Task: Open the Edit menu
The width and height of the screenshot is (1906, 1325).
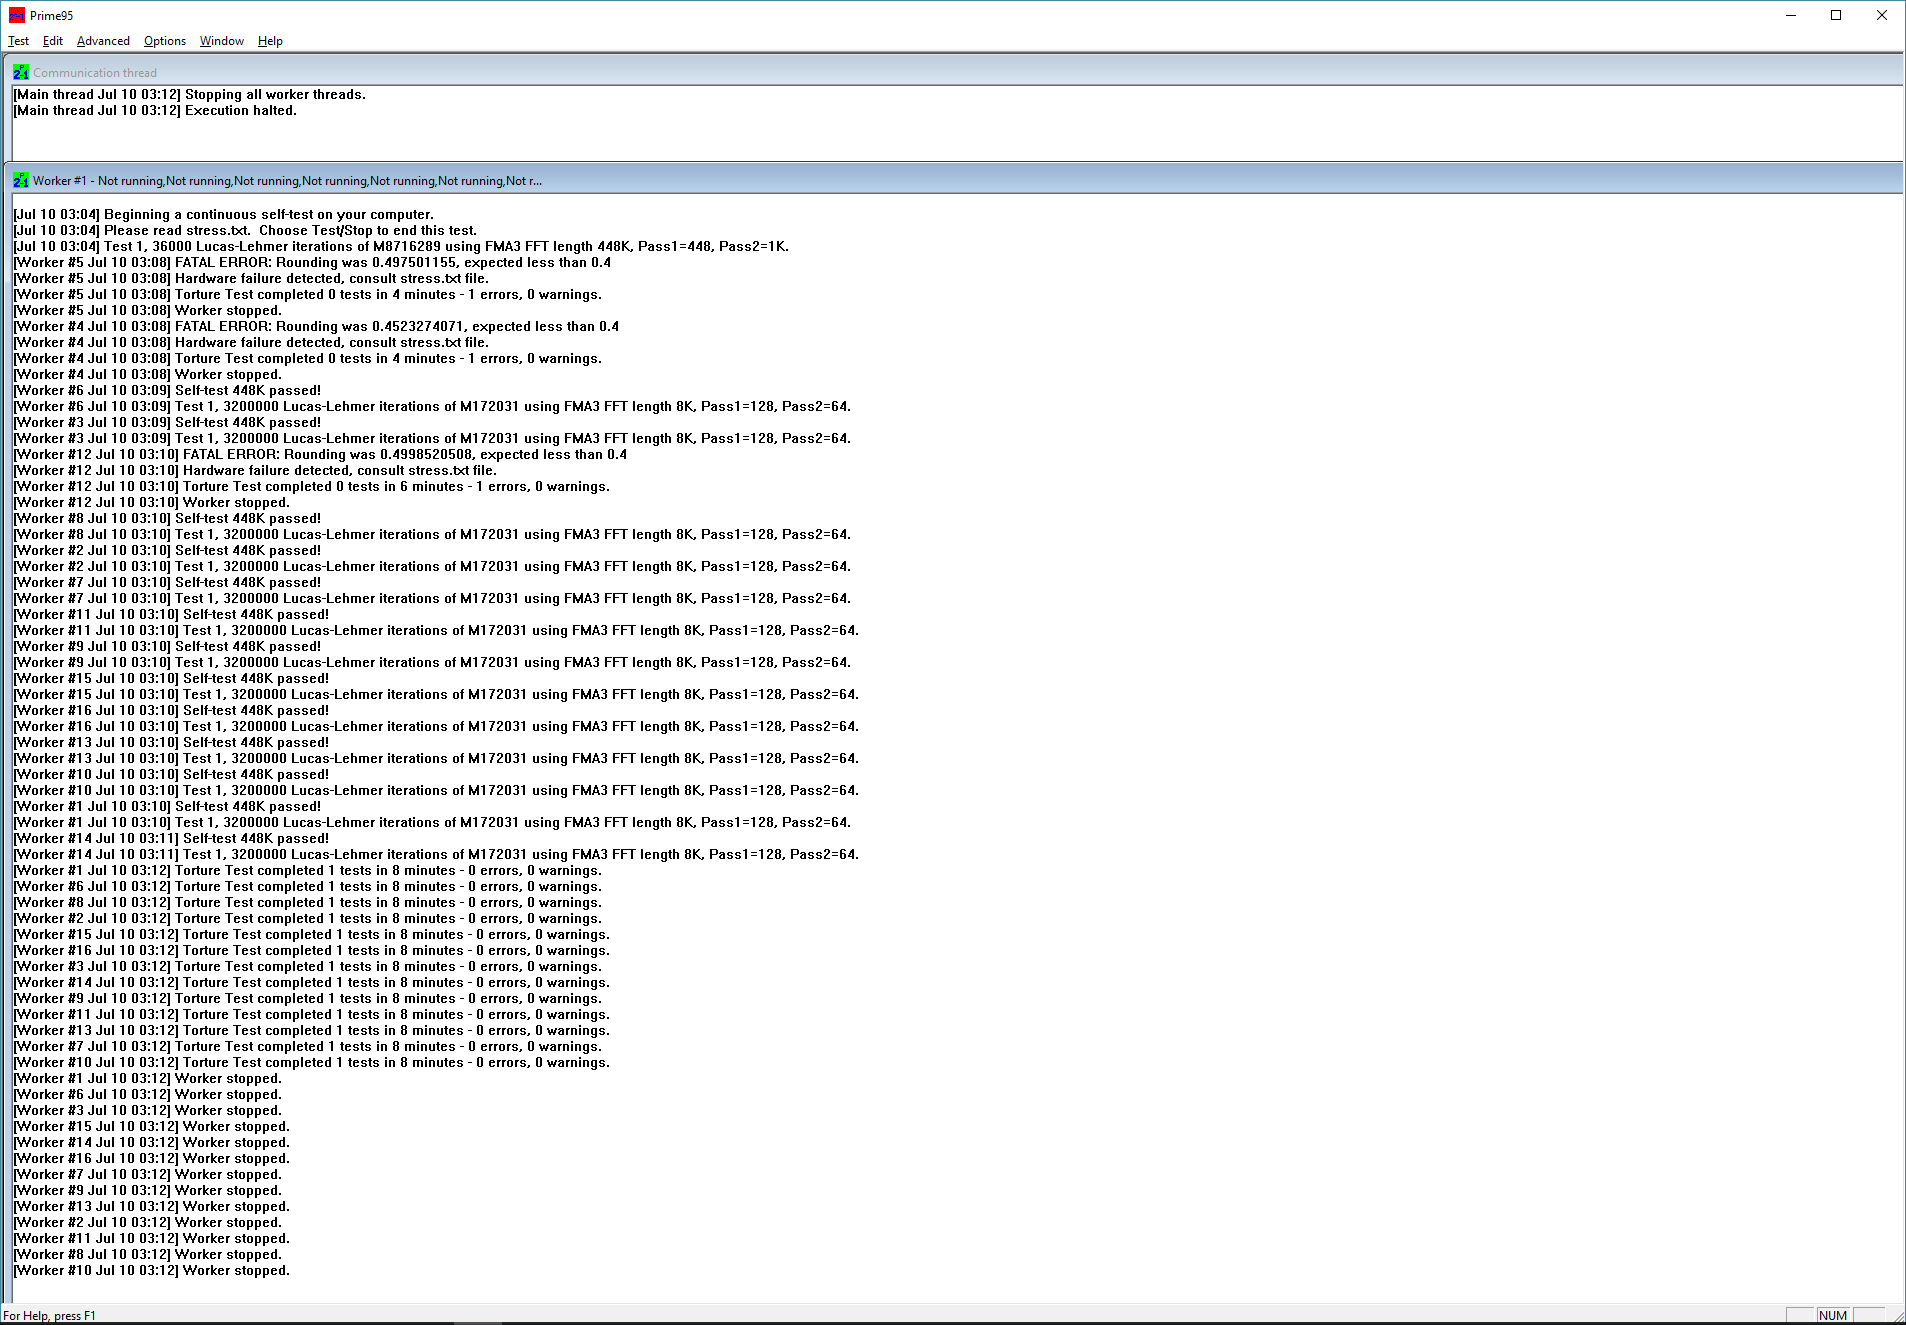Action: click(x=53, y=41)
